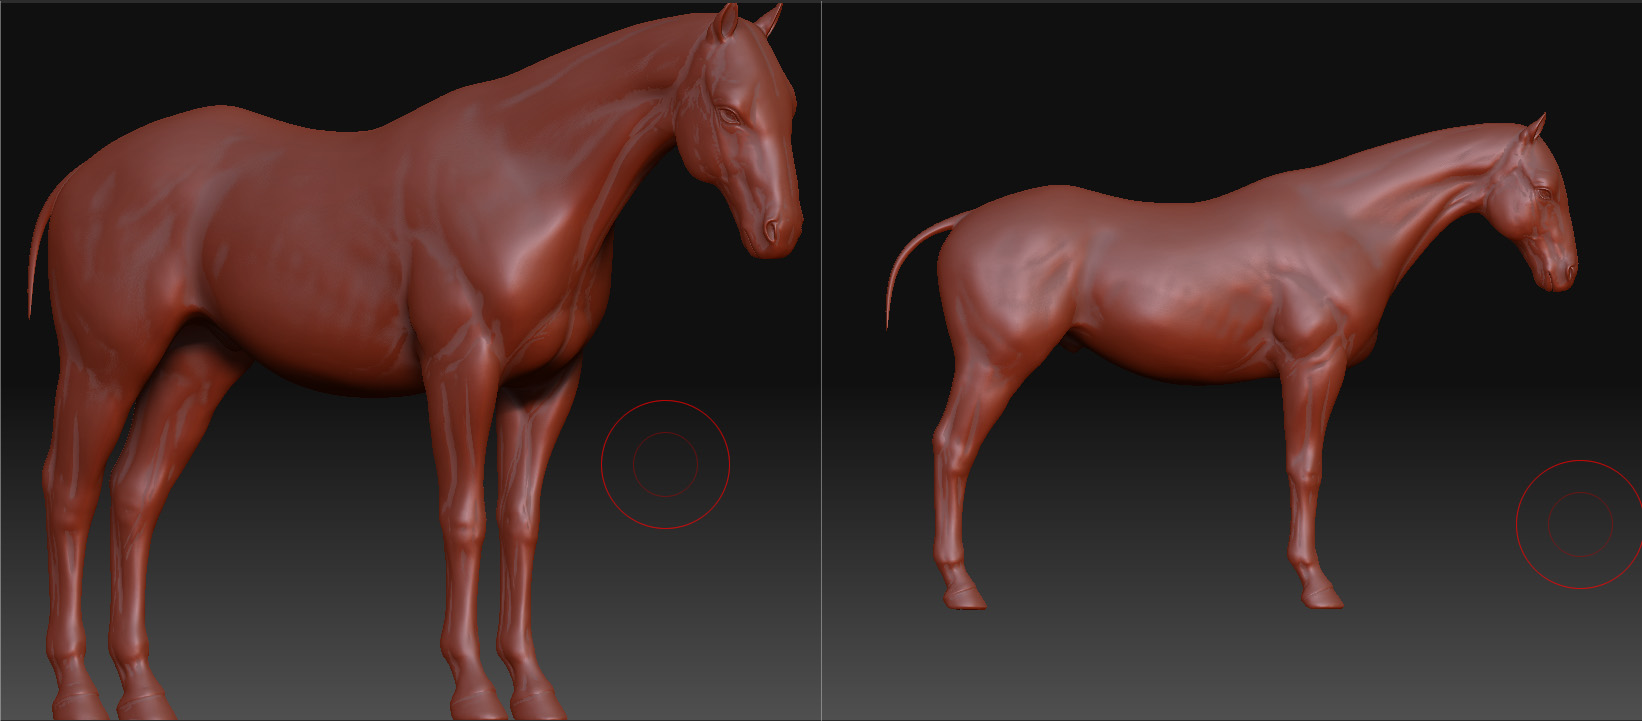The image size is (1642, 721).
Task: Click the left horse's nostril
Action: 771,229
